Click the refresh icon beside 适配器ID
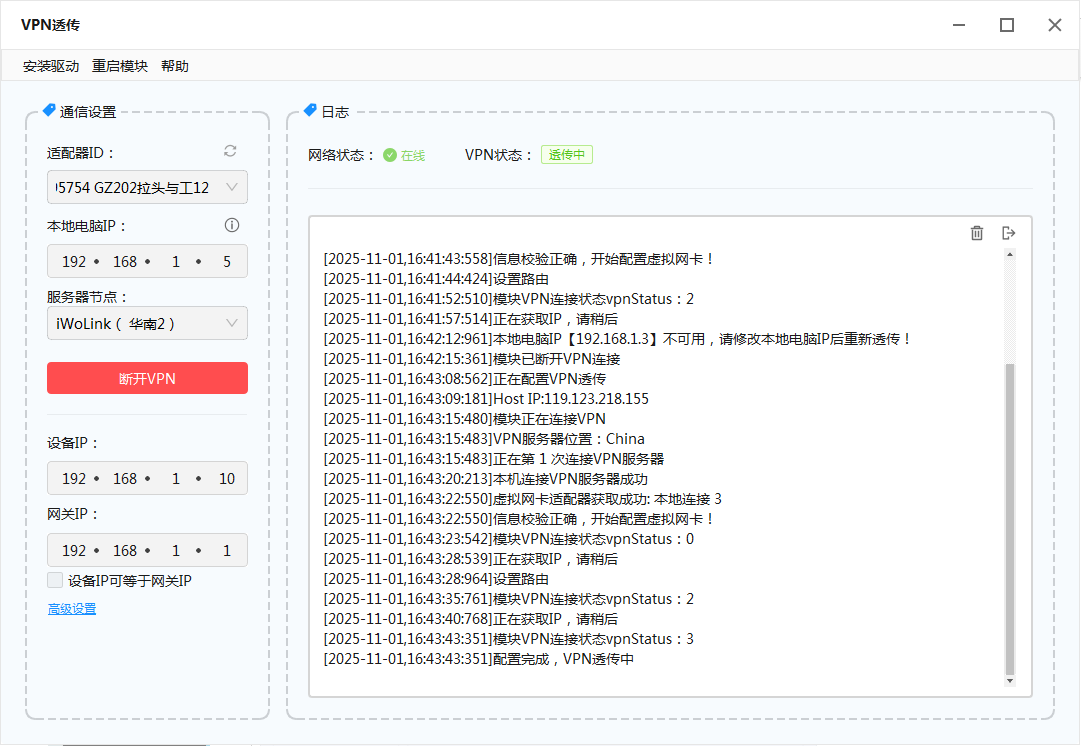Image resolution: width=1081 pixels, height=746 pixels. pyautogui.click(x=230, y=151)
